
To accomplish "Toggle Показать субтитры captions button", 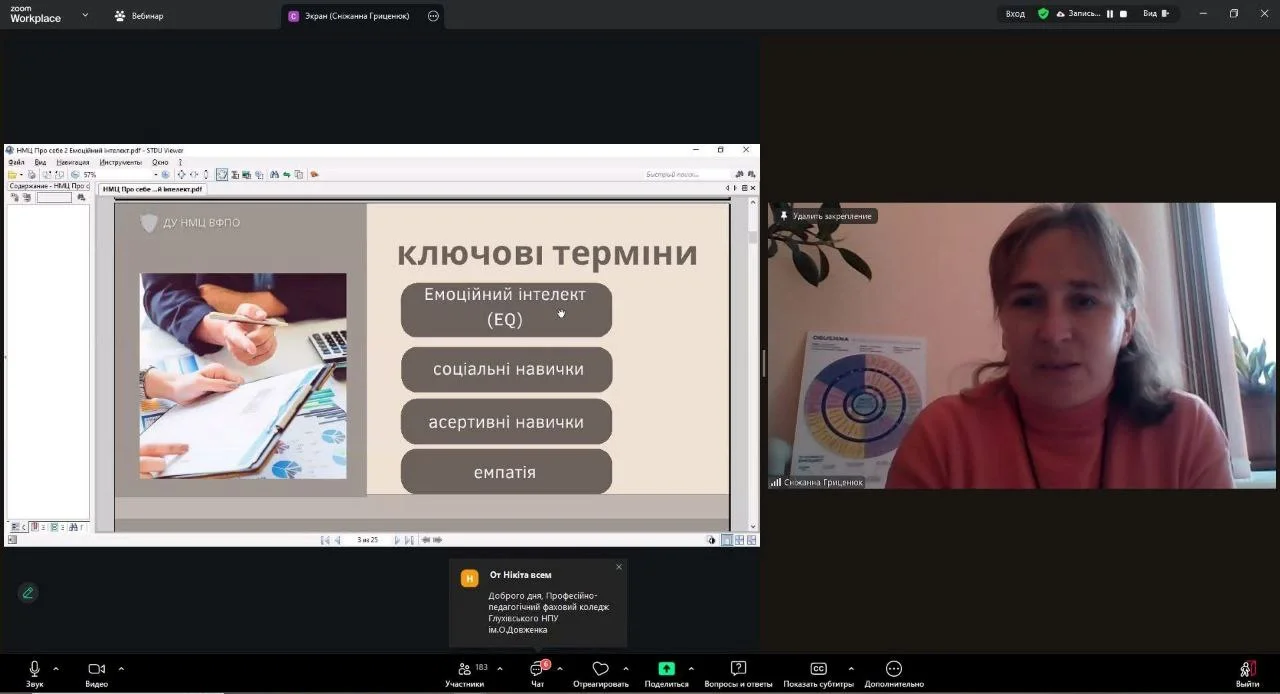I will pyautogui.click(x=818, y=669).
